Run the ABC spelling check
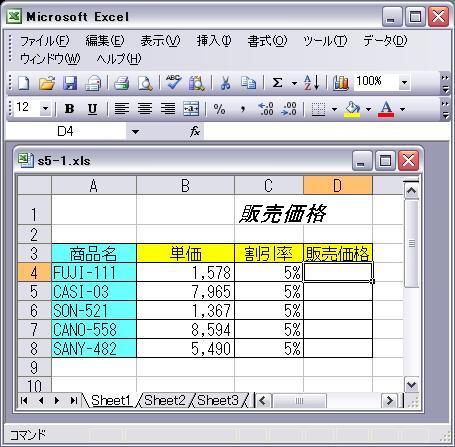The image size is (455, 447). [173, 83]
